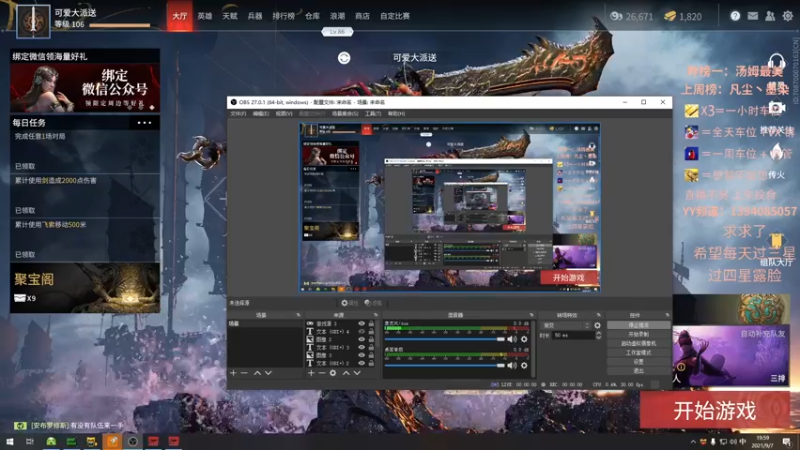Screen dimensions: 800x450
Task: Click the 开始游戏 start game button
Action: (715, 410)
